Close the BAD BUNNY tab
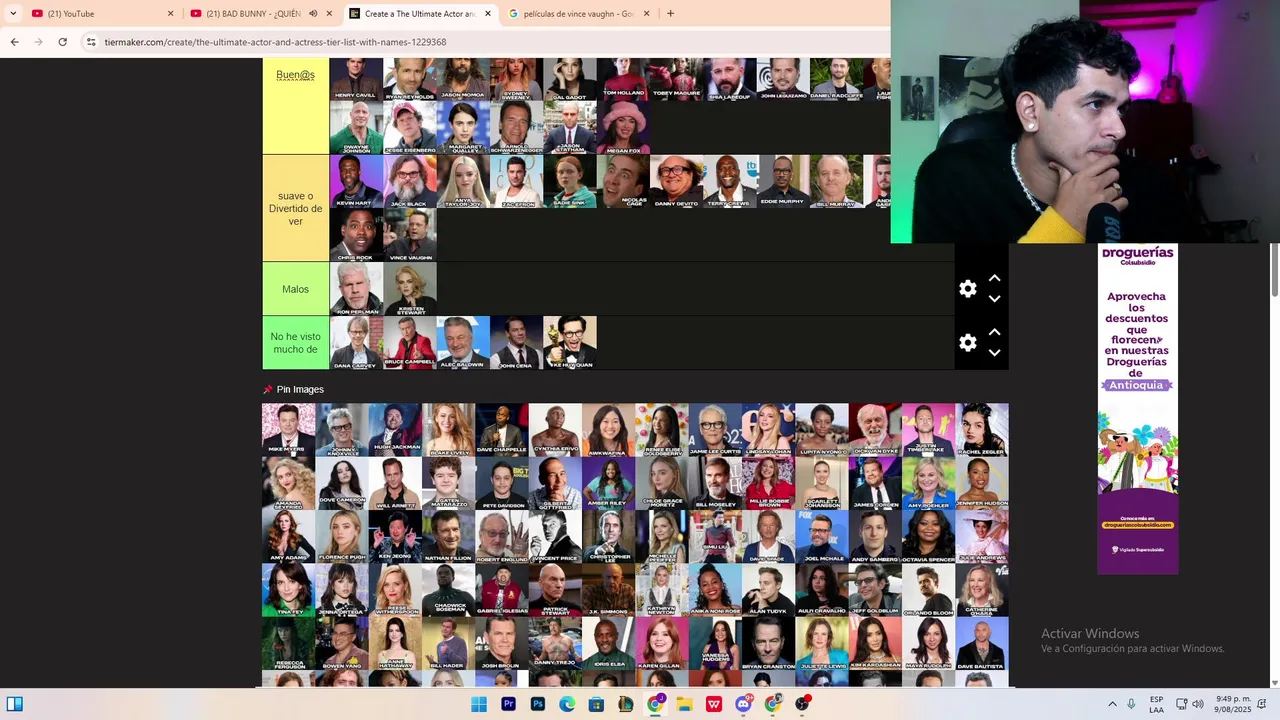 point(329,14)
